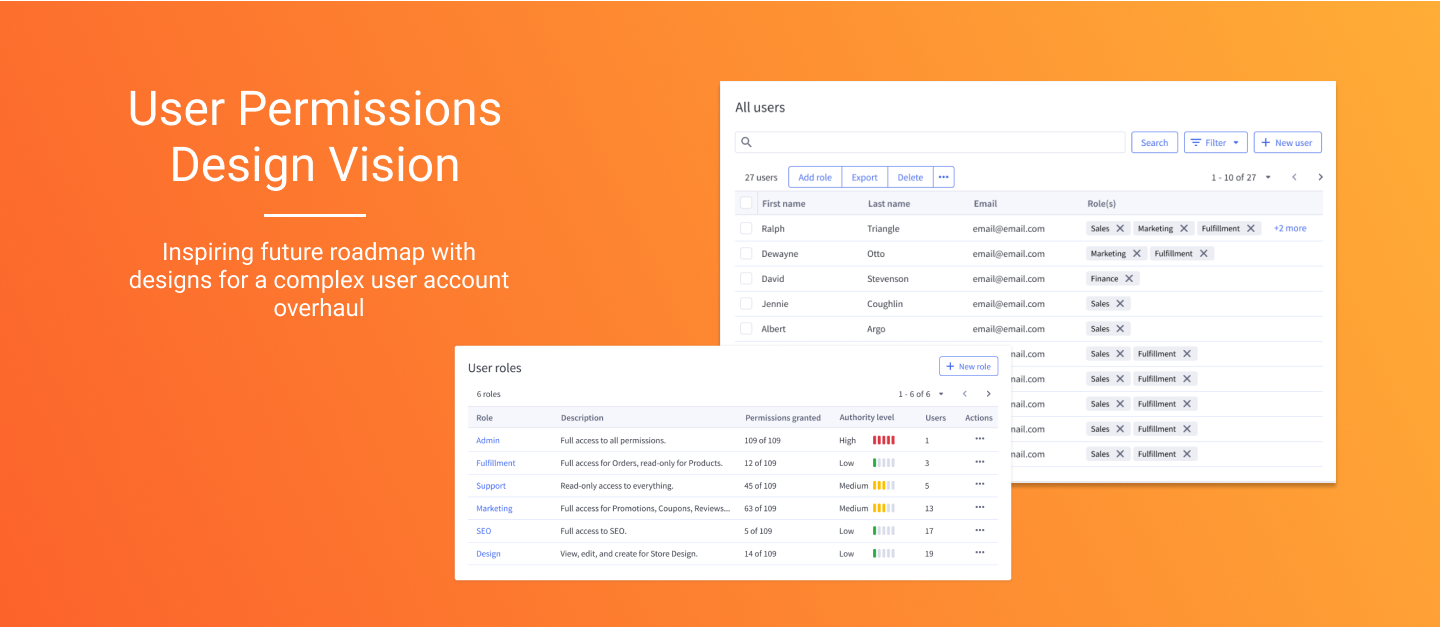Screen dimensions: 1440x627
Task: Remove Sales role tag from Ralph's row
Action: 1120,228
